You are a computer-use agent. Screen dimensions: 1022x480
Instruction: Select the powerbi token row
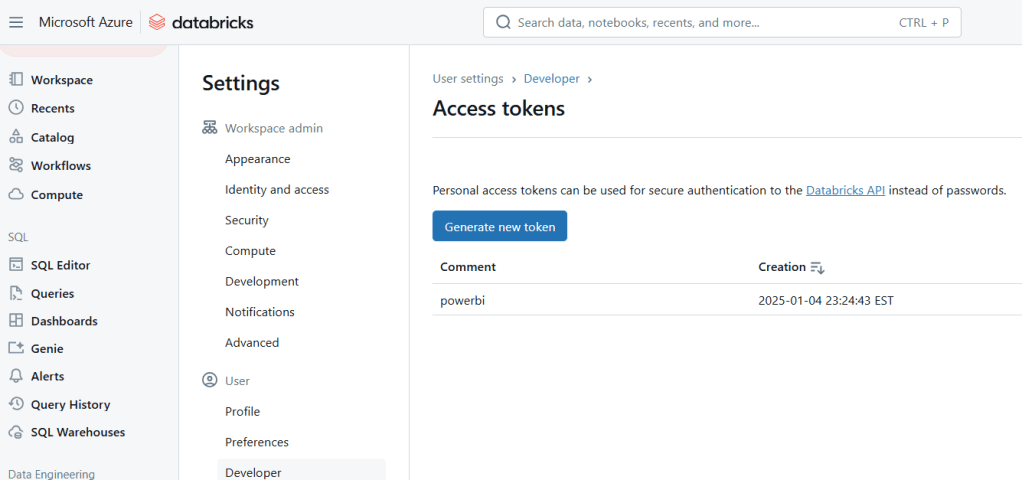pos(461,300)
